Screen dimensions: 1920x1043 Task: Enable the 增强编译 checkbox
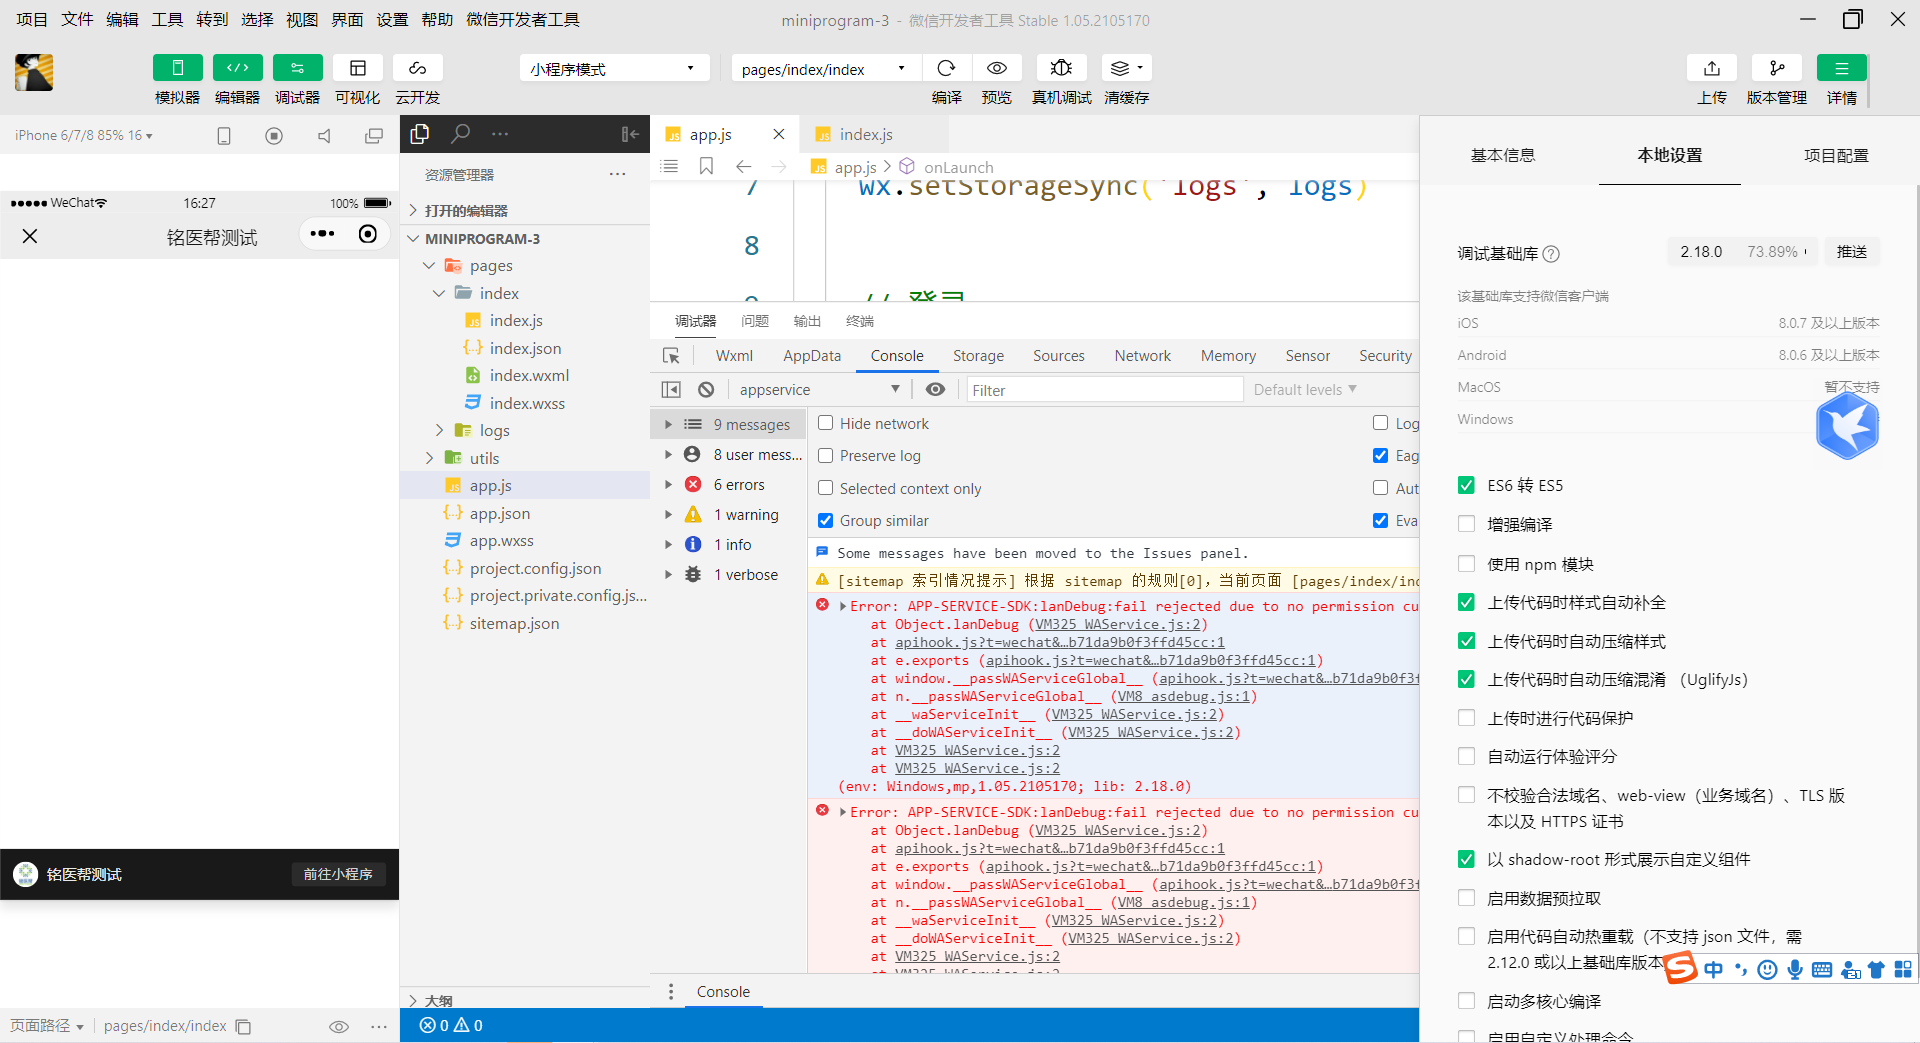click(1466, 524)
